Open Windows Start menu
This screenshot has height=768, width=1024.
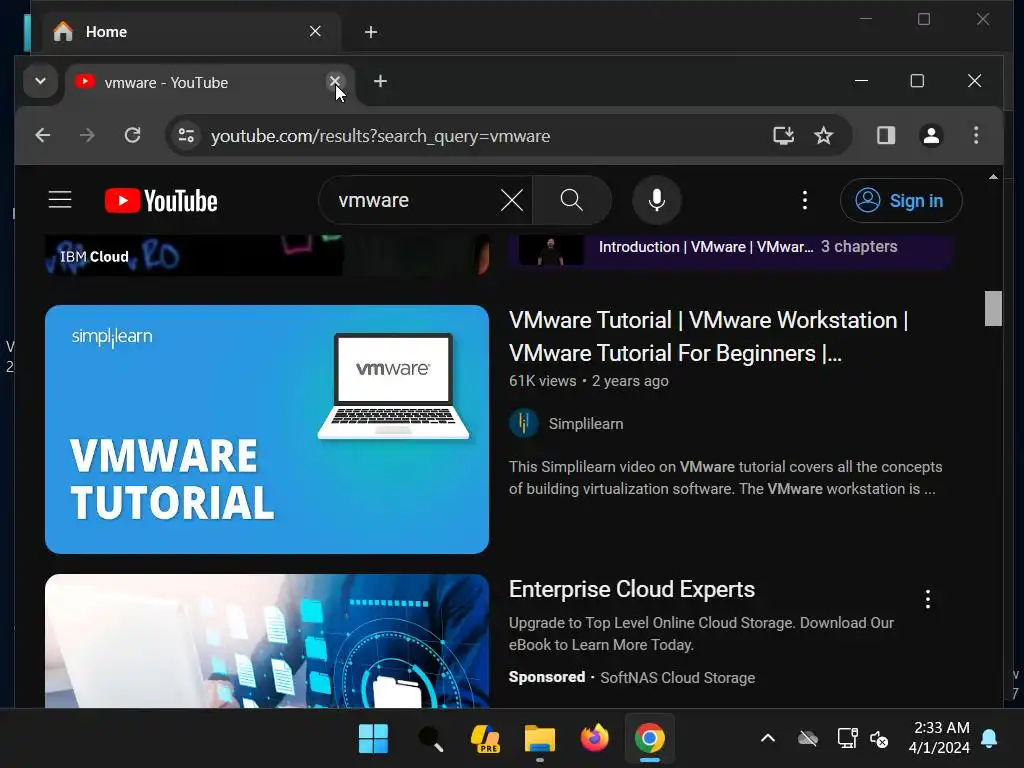click(x=373, y=739)
